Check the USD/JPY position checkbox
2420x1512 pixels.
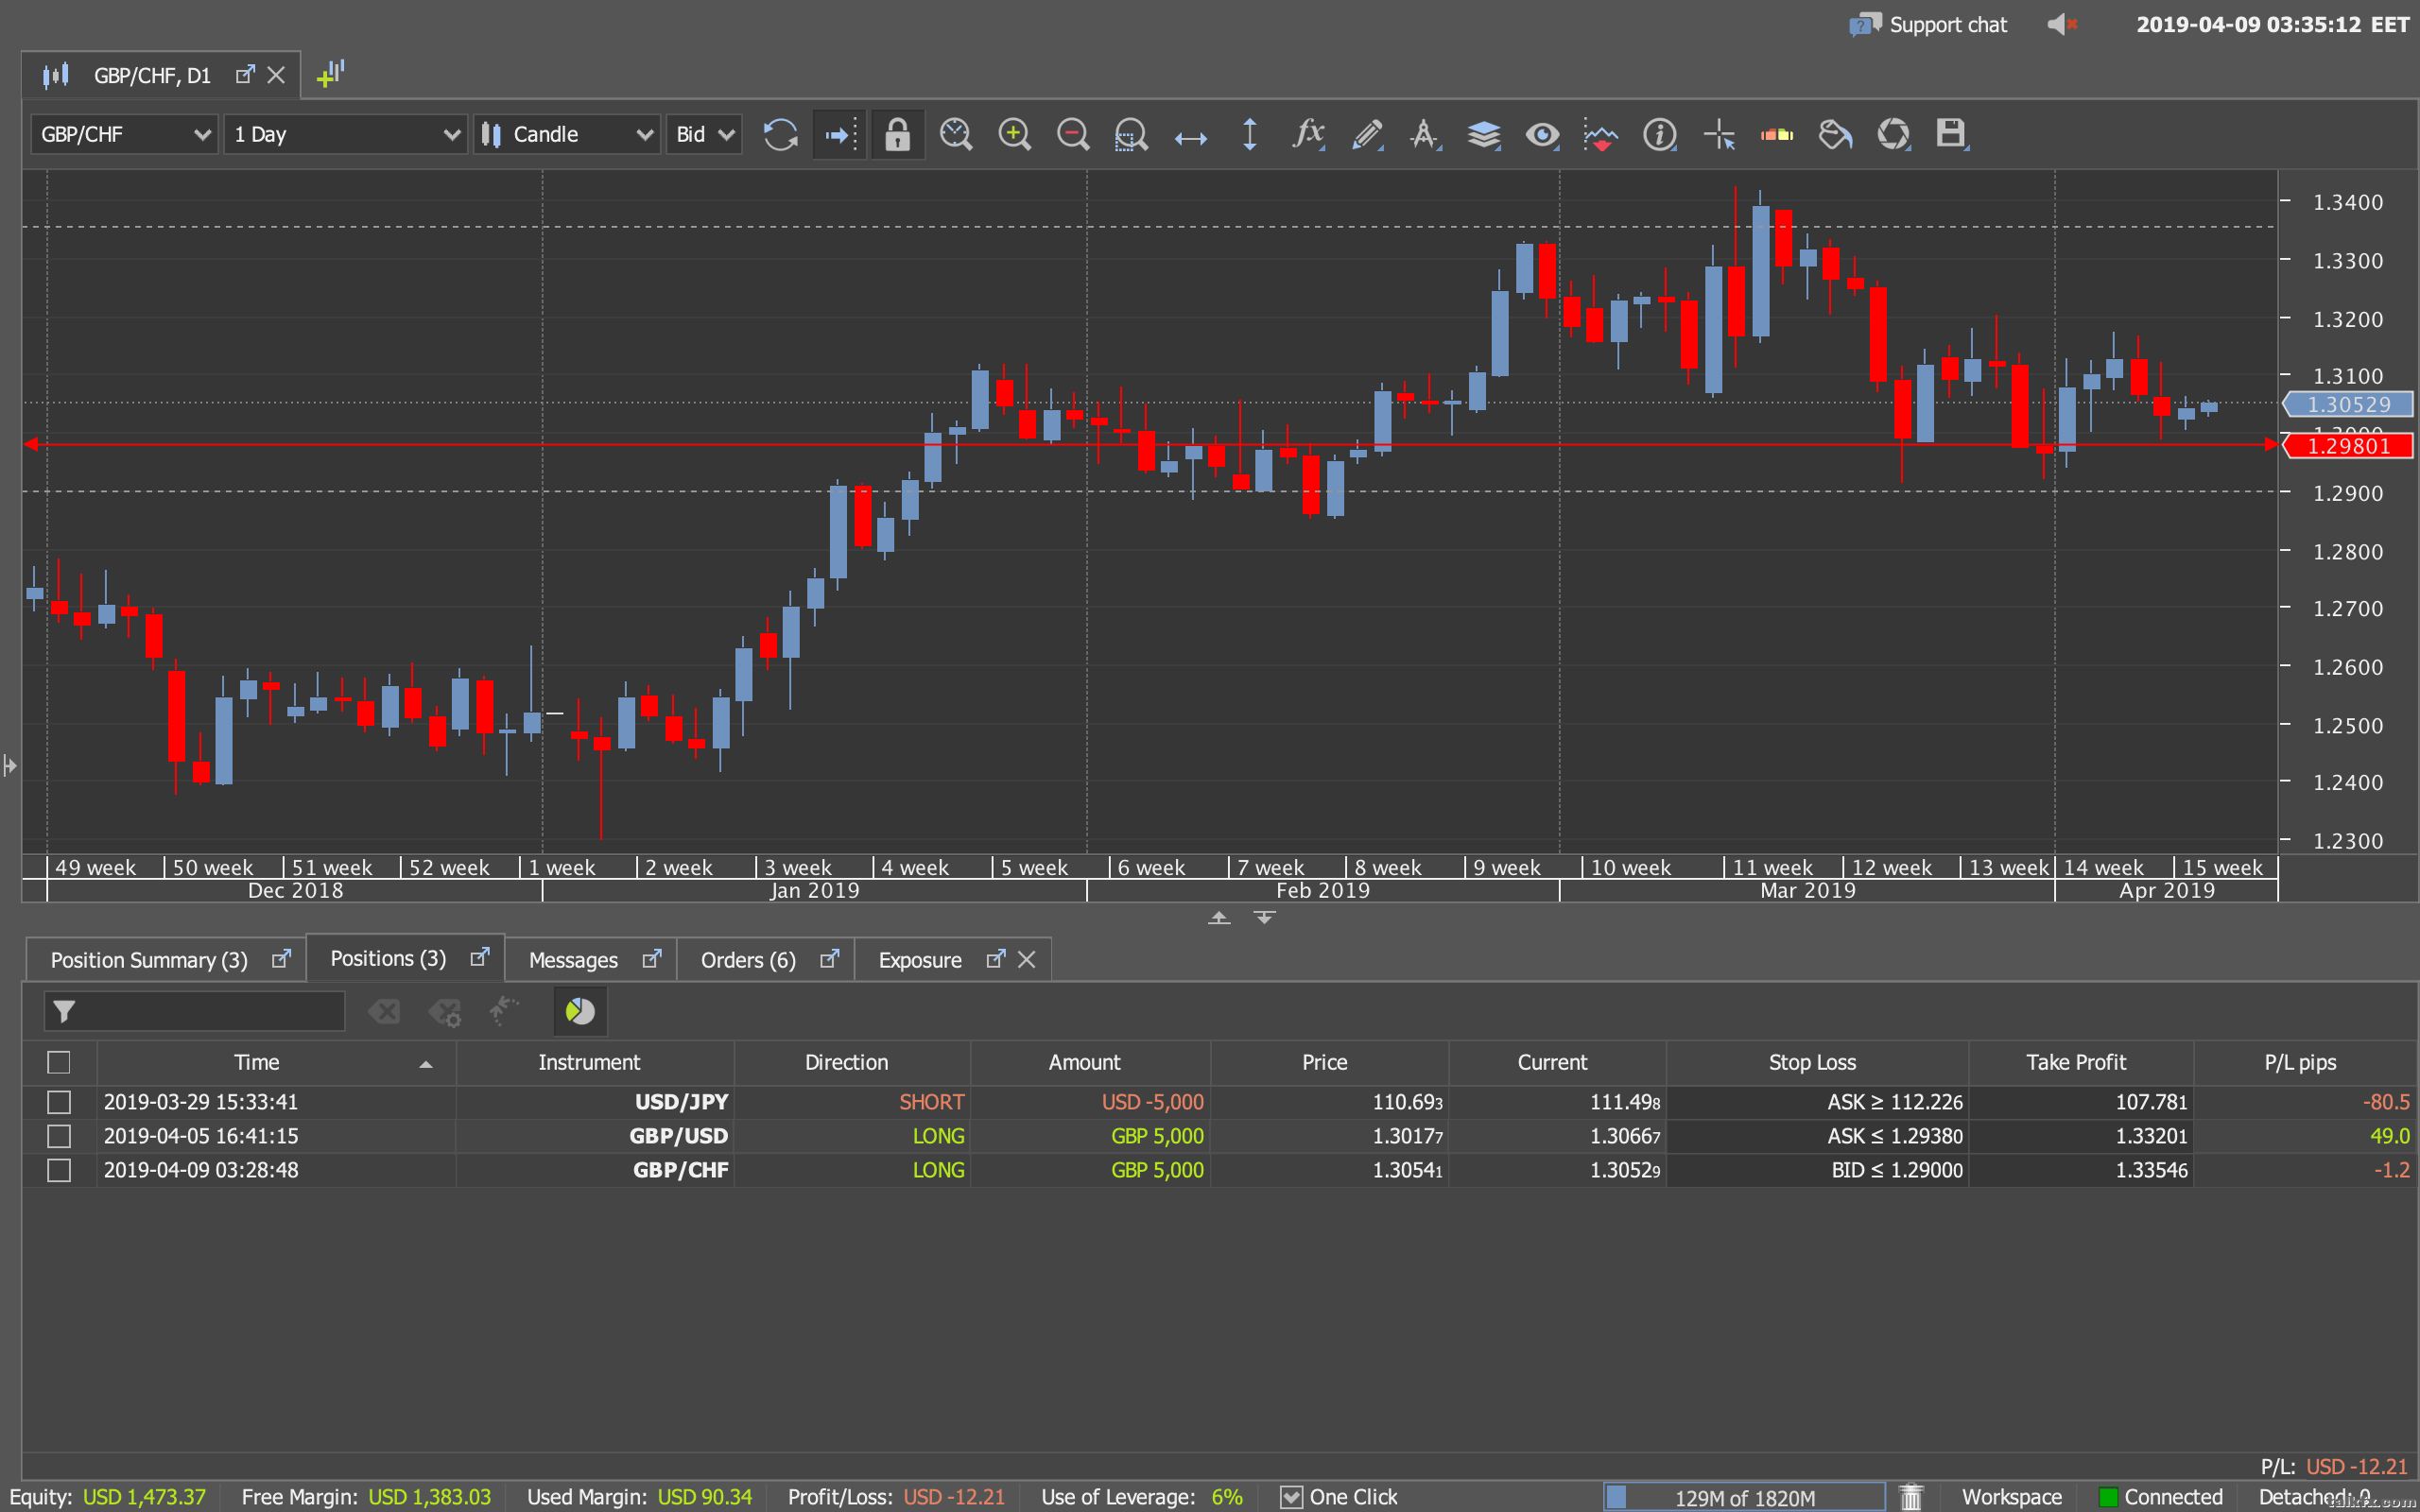59,1102
